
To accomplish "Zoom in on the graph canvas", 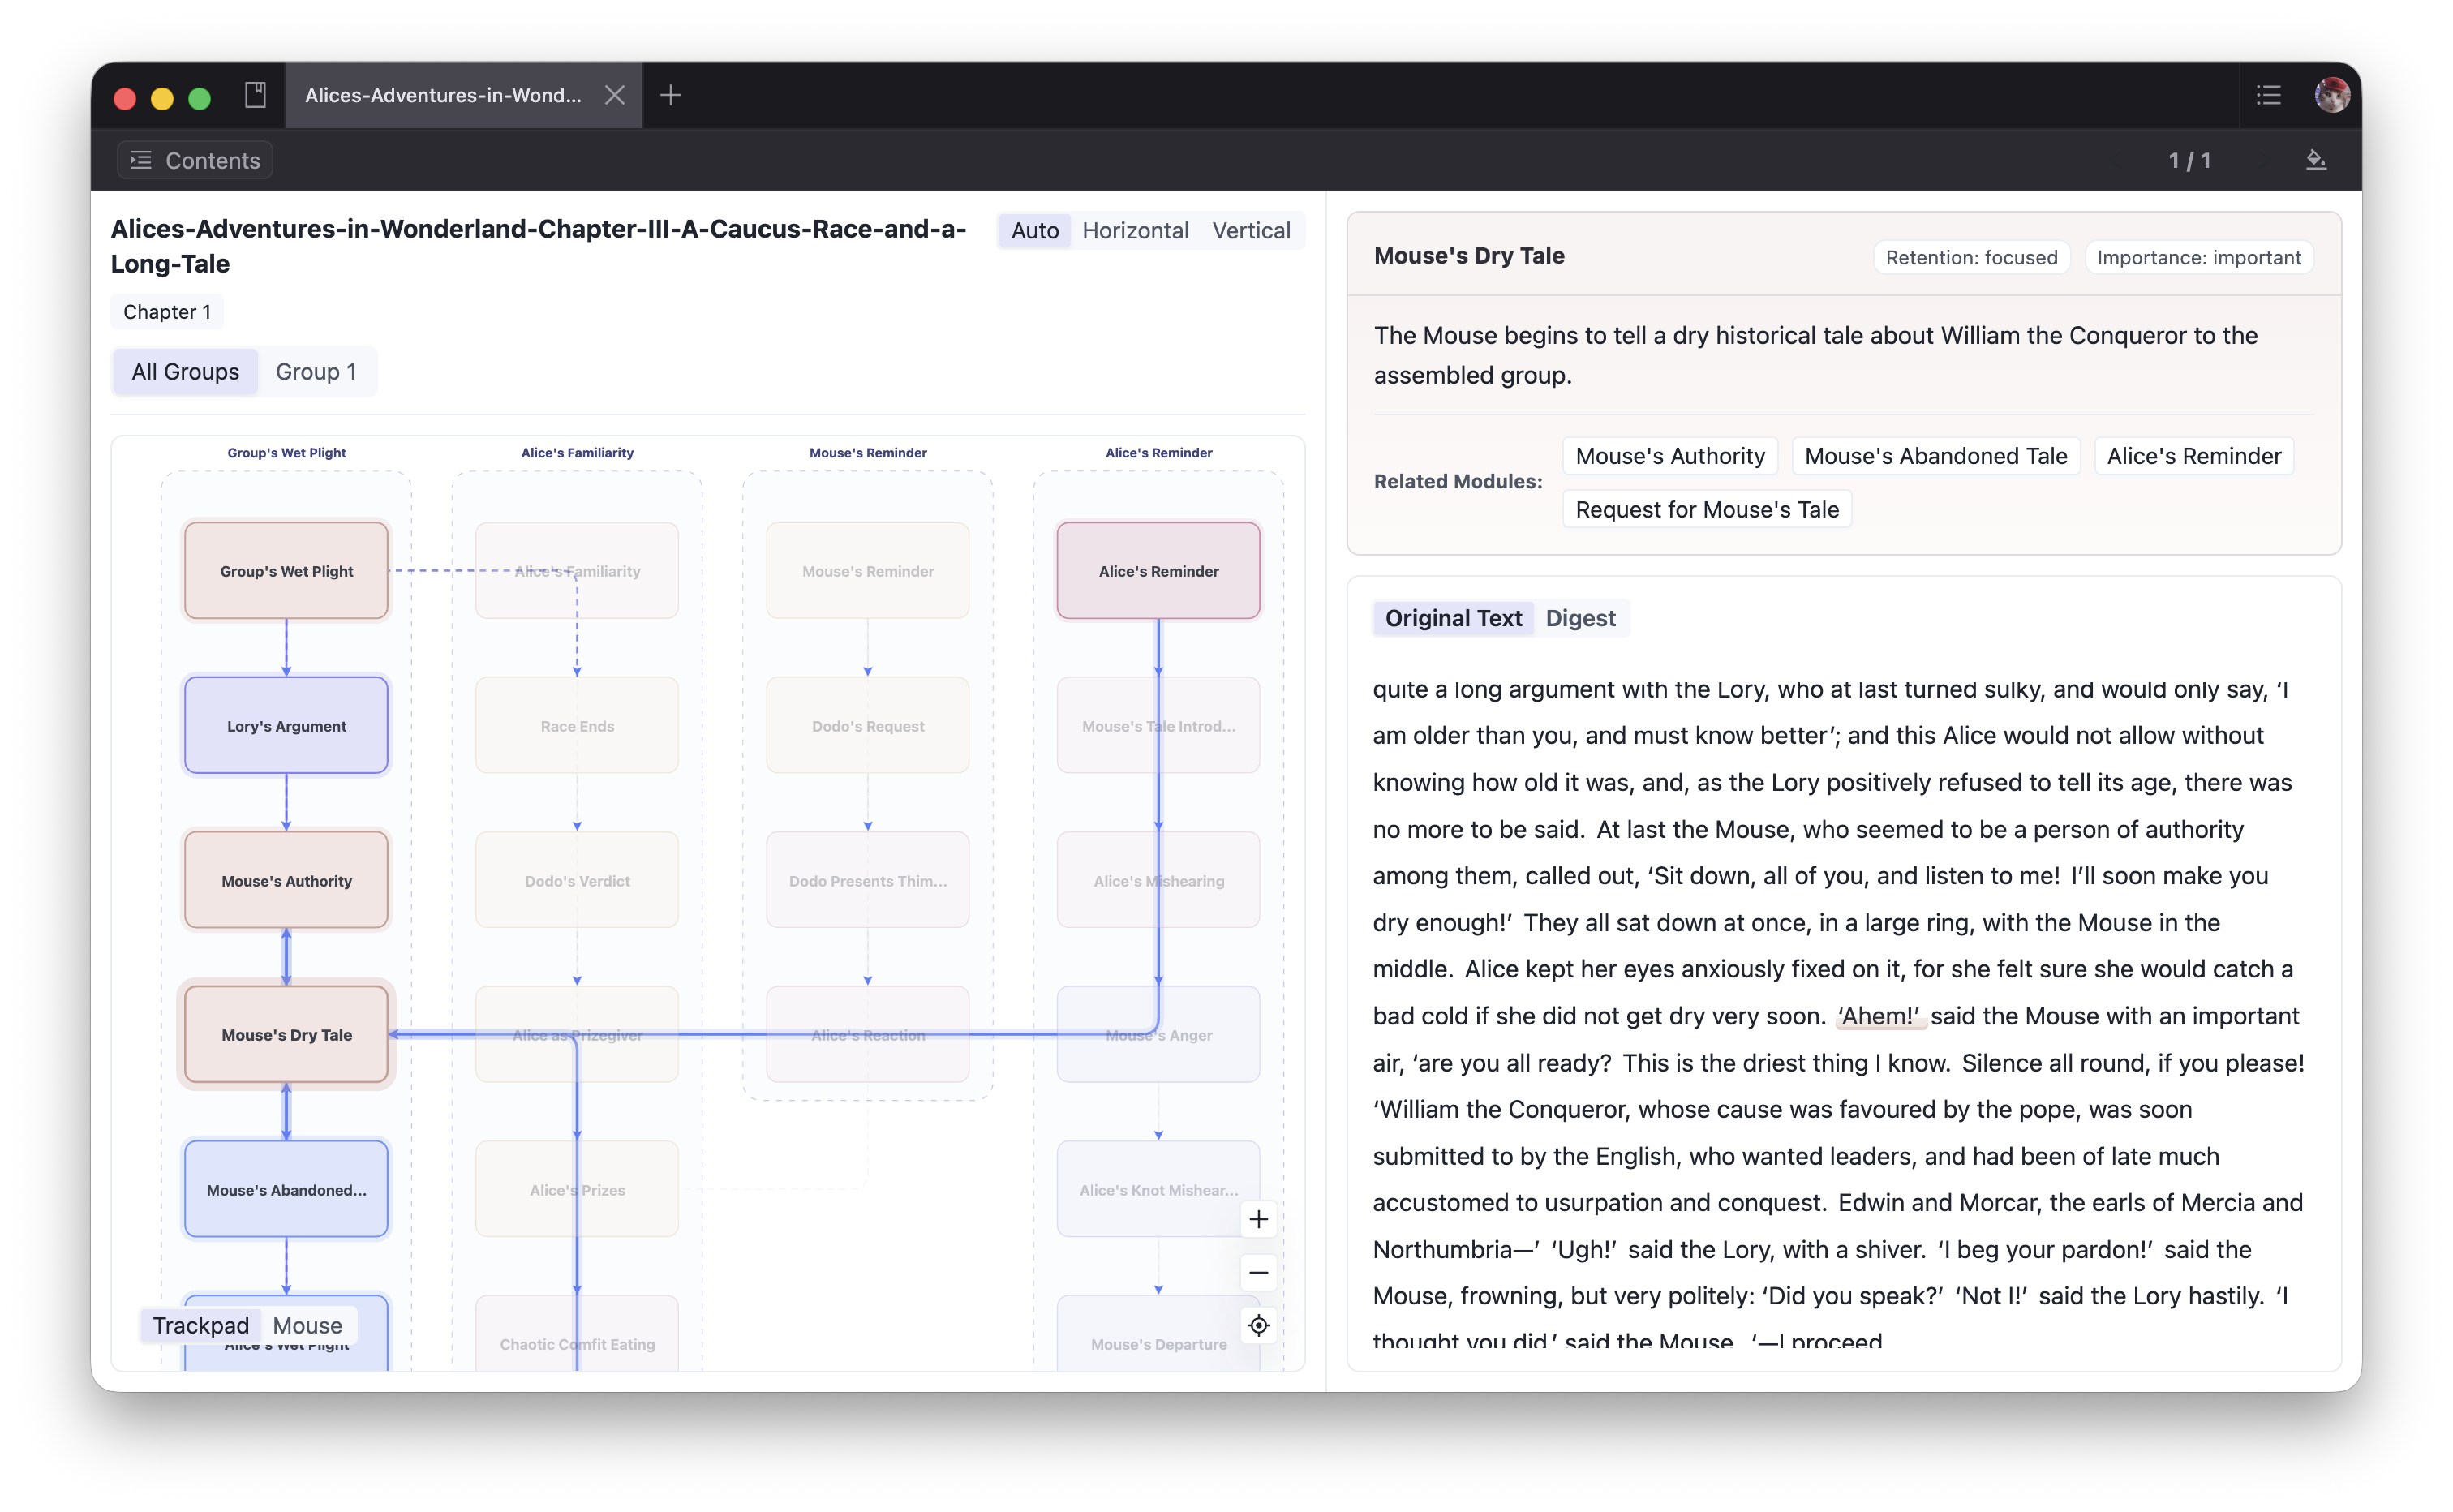I will pyautogui.click(x=1258, y=1219).
